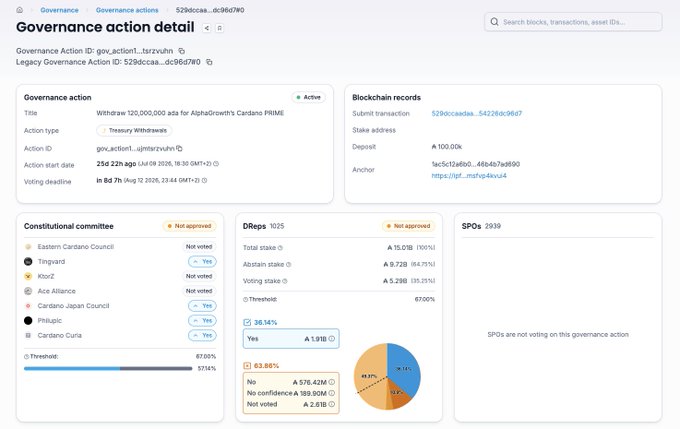Show info for Action start date time

tap(216, 164)
